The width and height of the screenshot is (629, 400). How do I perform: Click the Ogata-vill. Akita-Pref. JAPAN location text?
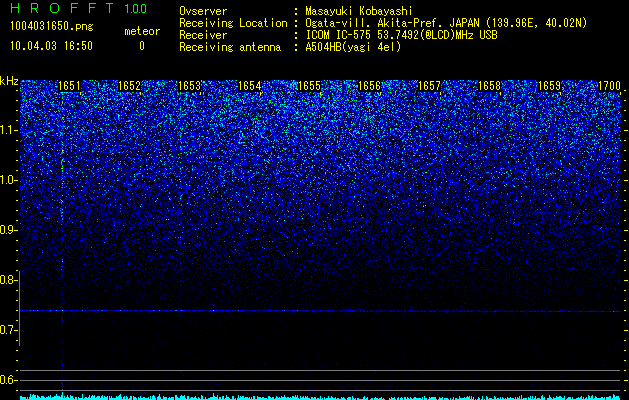tap(444, 23)
